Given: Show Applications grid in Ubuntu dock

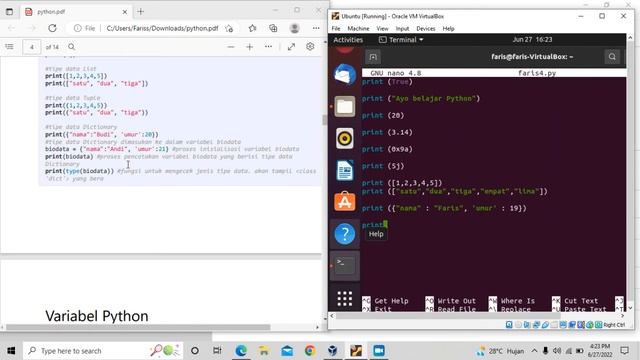Looking at the screenshot, I should coord(344,299).
